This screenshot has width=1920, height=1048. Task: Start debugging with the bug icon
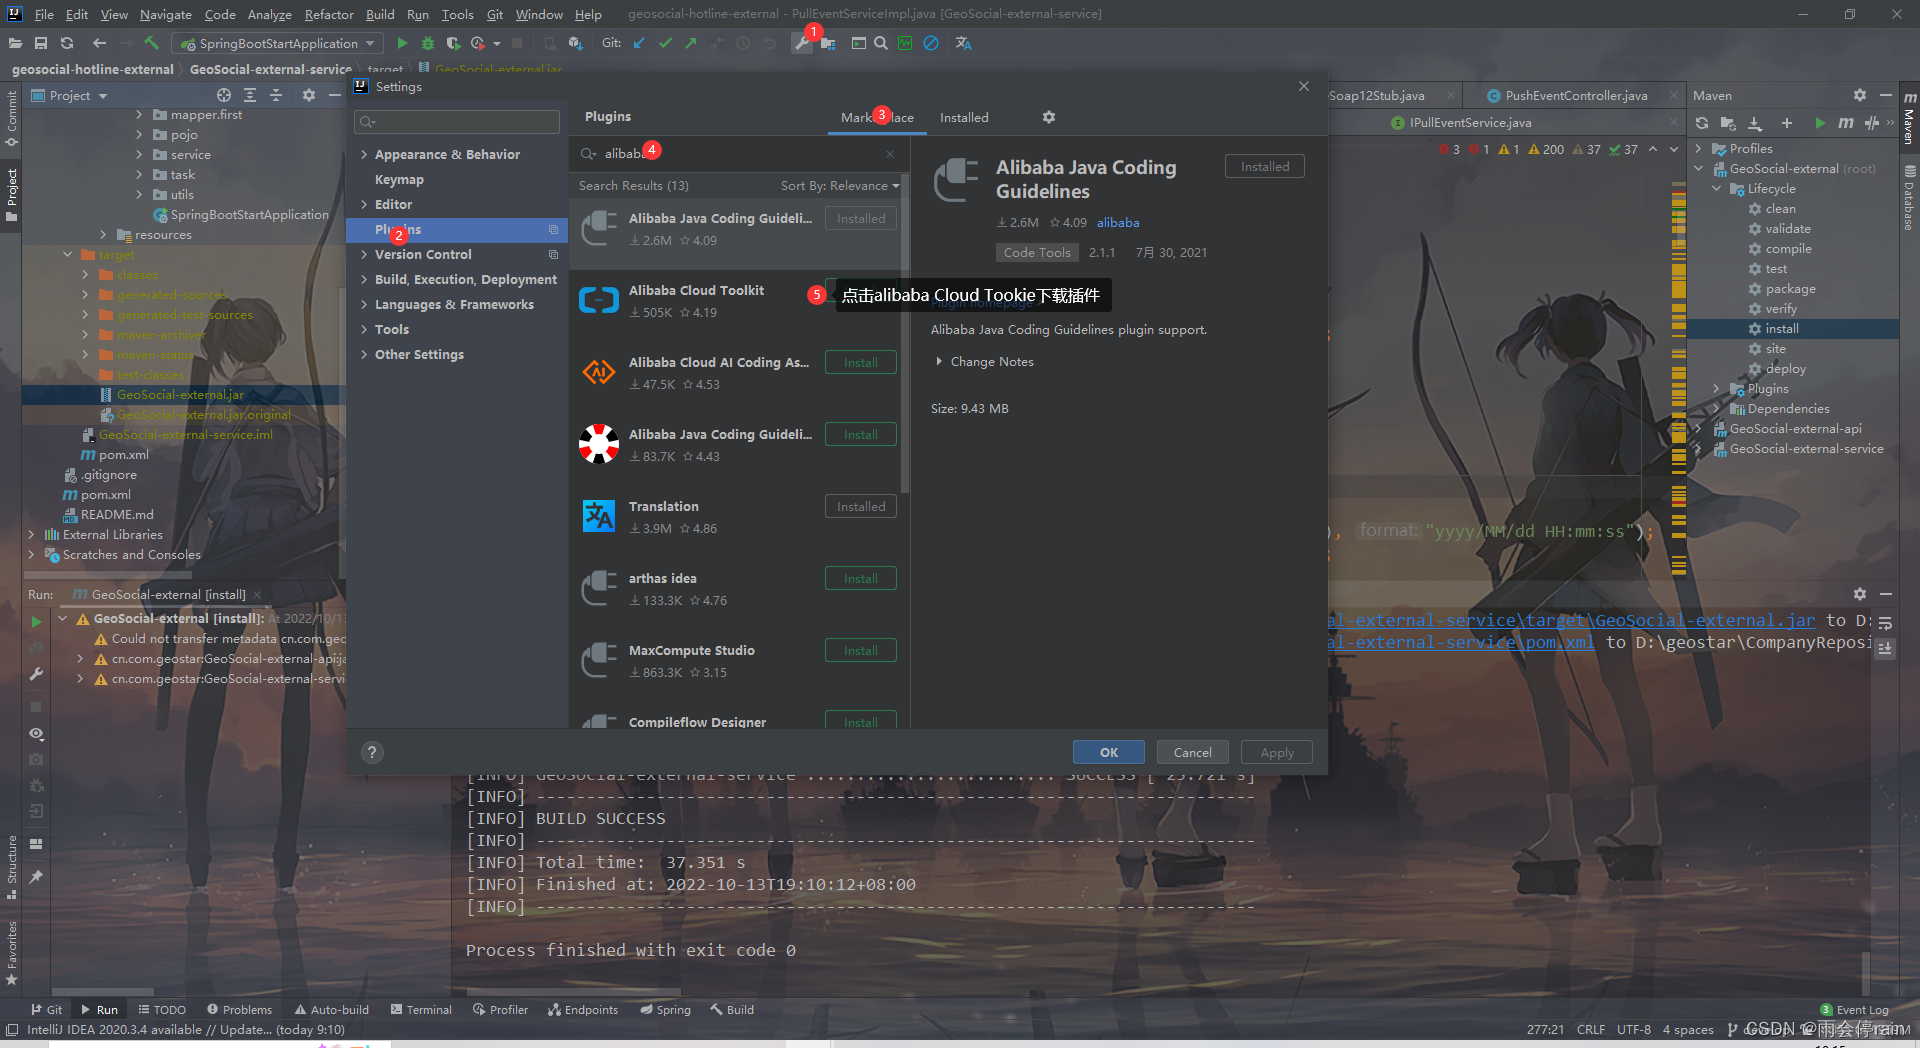click(428, 43)
